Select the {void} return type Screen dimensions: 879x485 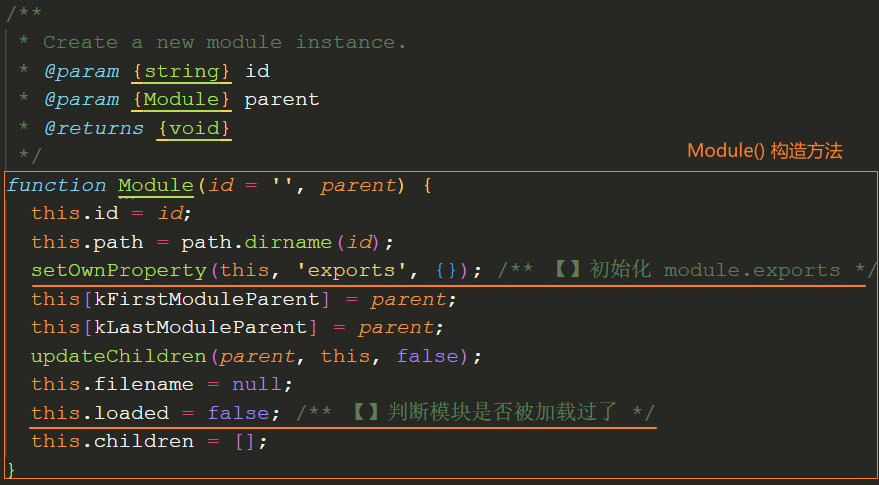[x=194, y=128]
